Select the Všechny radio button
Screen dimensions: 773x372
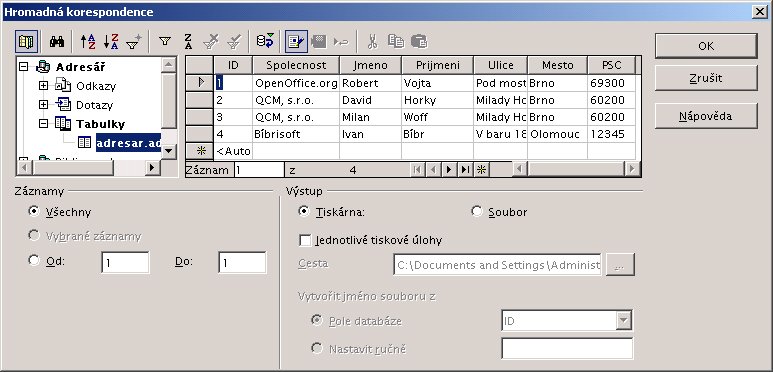[34, 211]
